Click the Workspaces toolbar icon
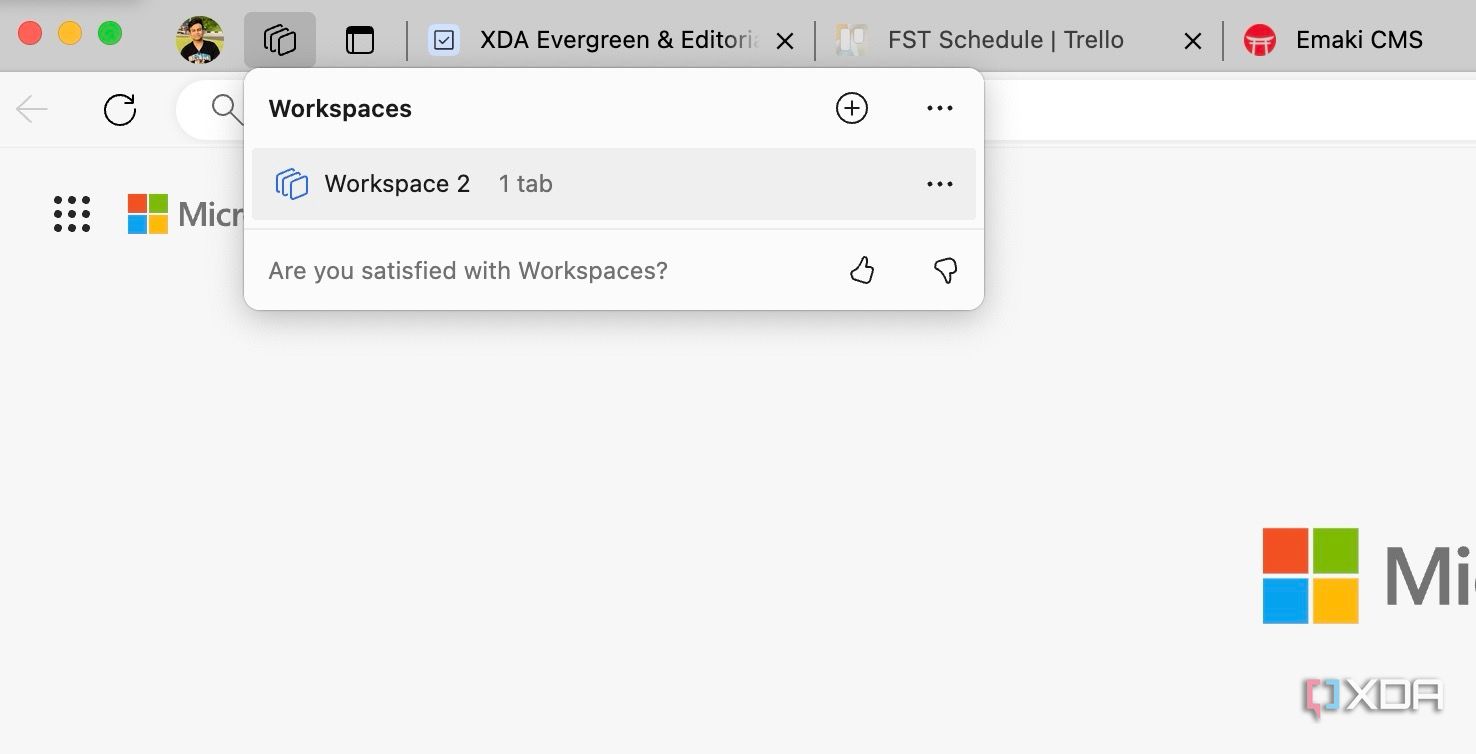Screen dimensions: 1476x754 click(x=280, y=40)
